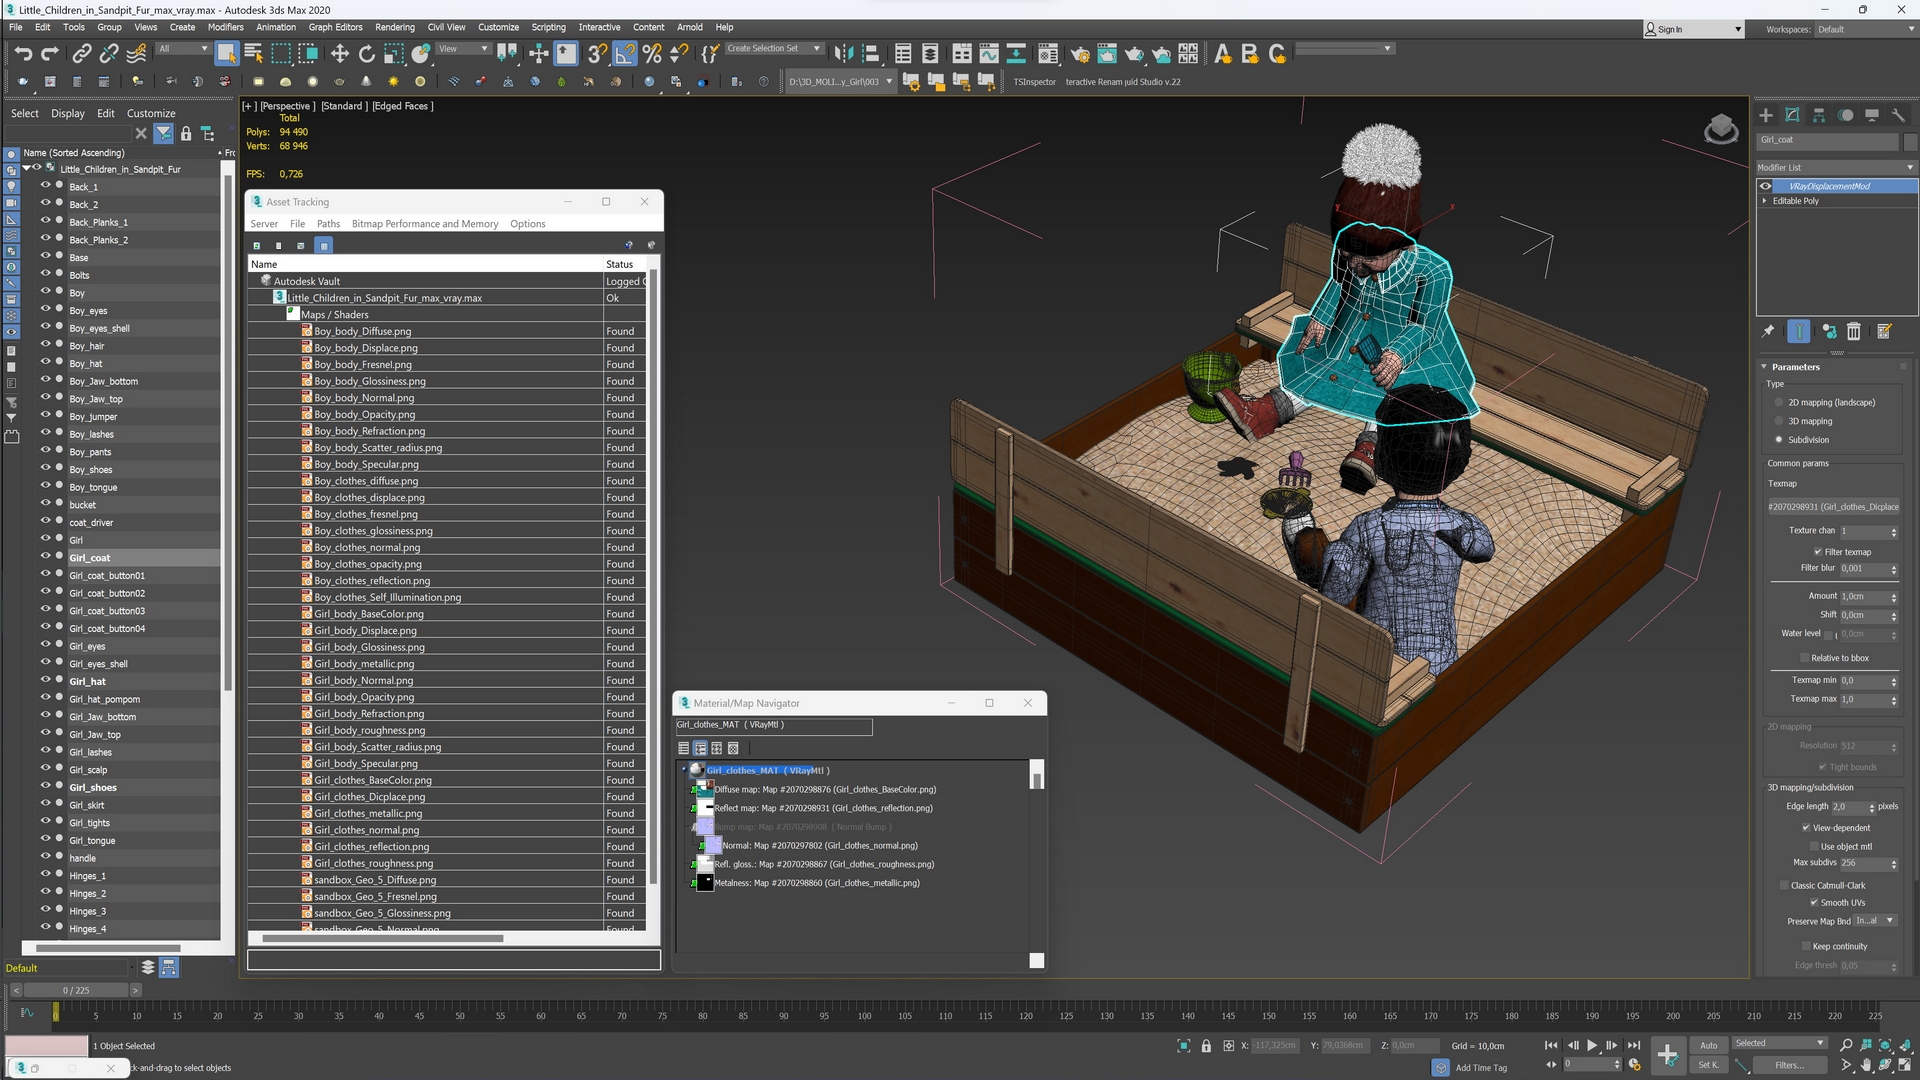Viewport: 1920px width, 1080px height.
Task: Click the Bitmap Performance and Memory tab
Action: (426, 223)
